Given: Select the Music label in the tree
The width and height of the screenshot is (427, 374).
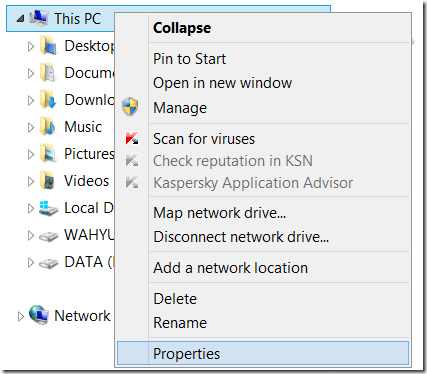Looking at the screenshot, I should click(x=83, y=127).
